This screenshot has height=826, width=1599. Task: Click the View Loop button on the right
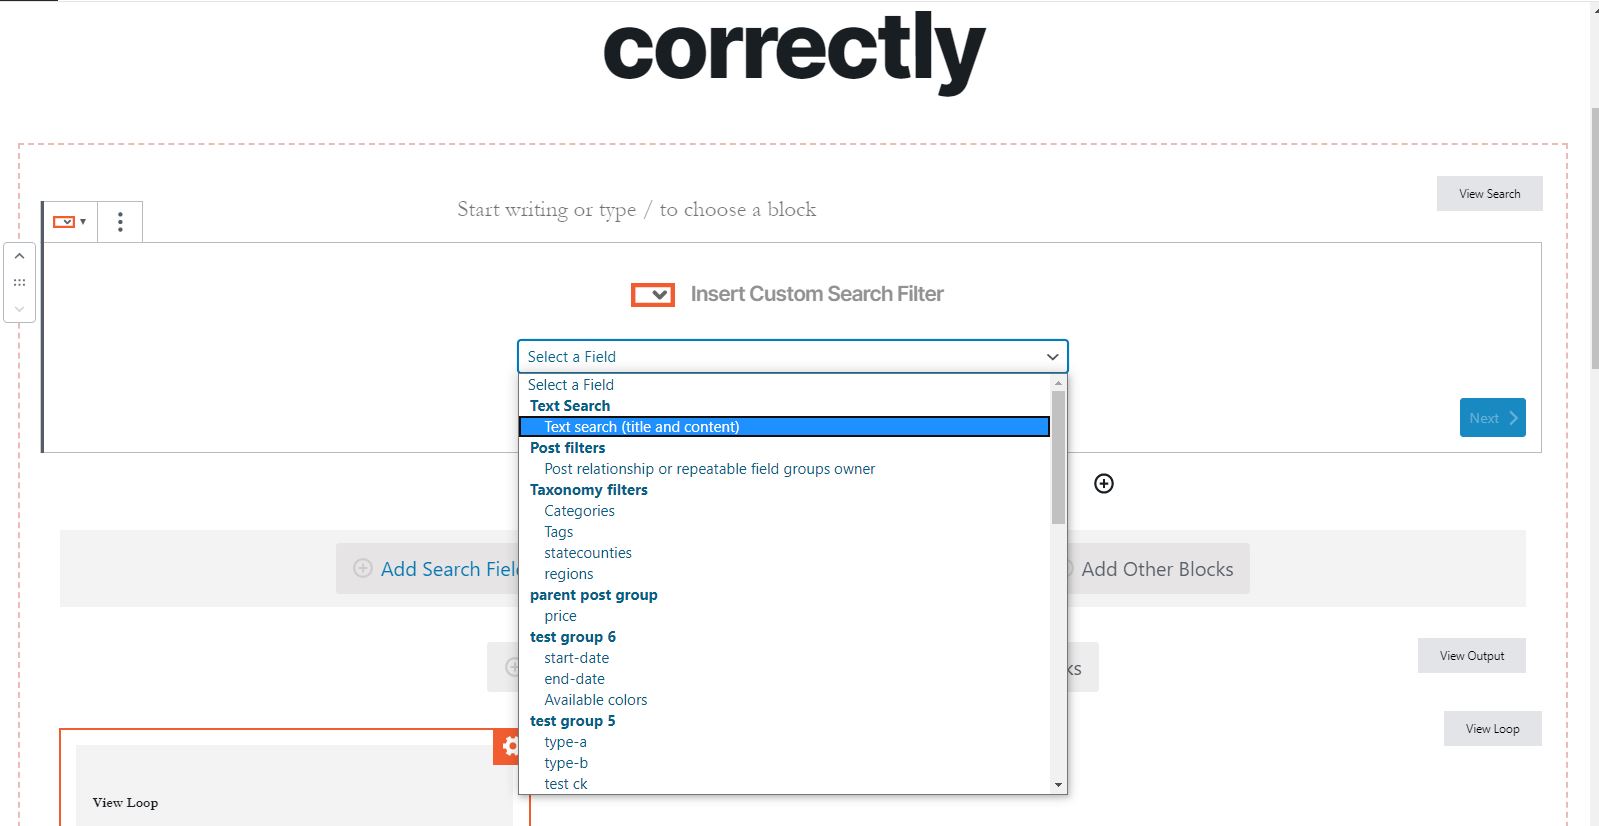[1492, 729]
